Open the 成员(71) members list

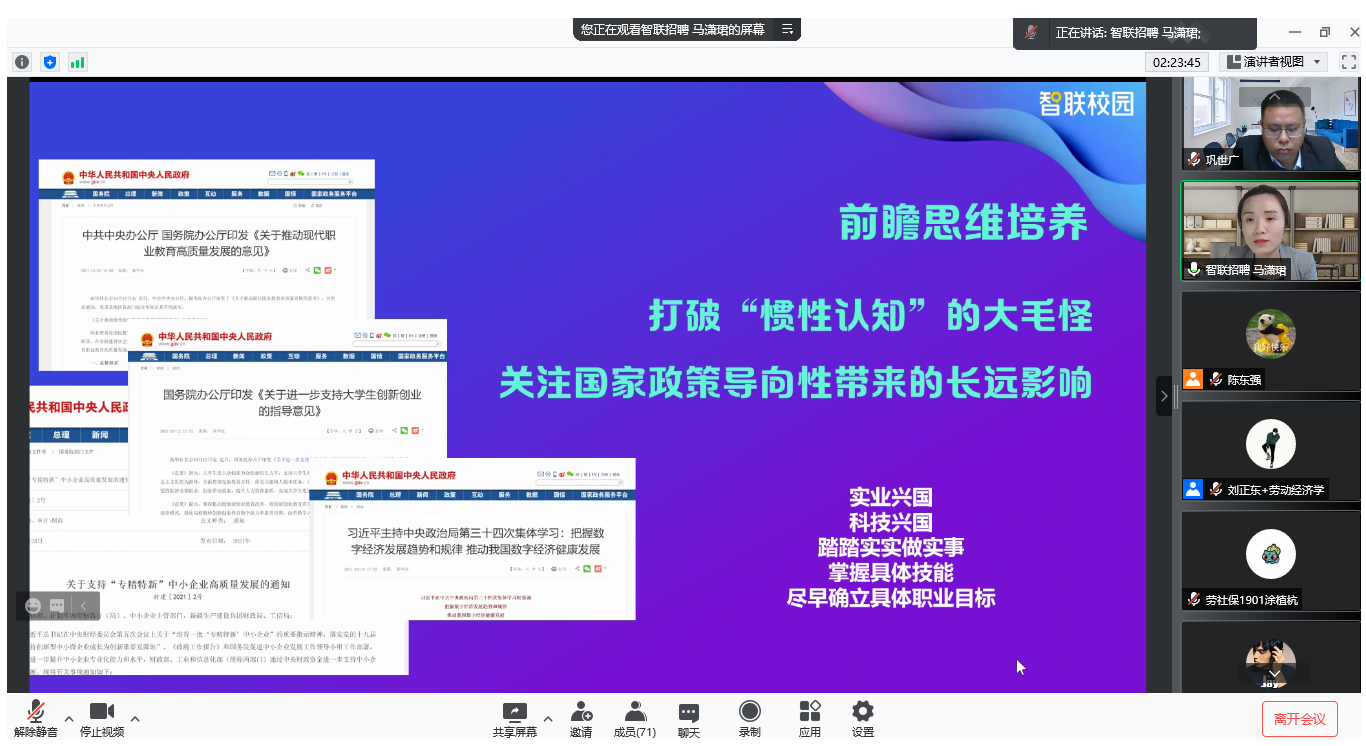tap(634, 719)
